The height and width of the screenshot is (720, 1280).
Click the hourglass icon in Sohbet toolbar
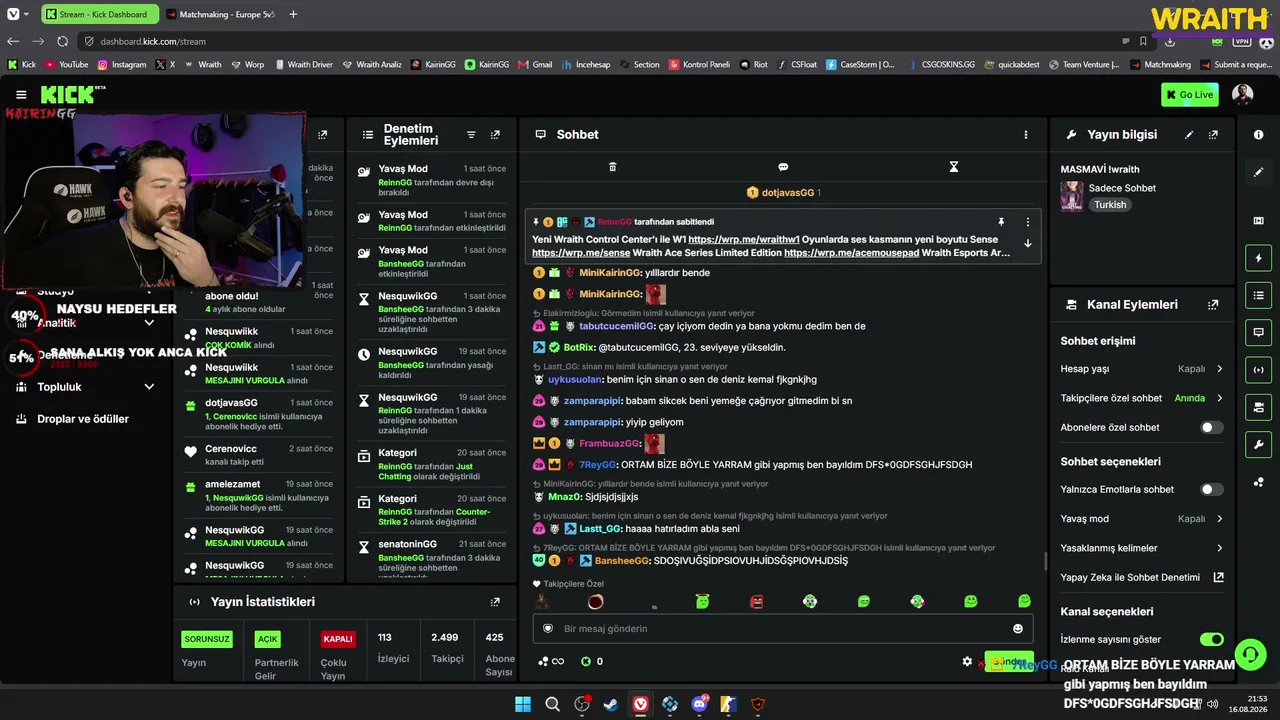click(x=954, y=167)
